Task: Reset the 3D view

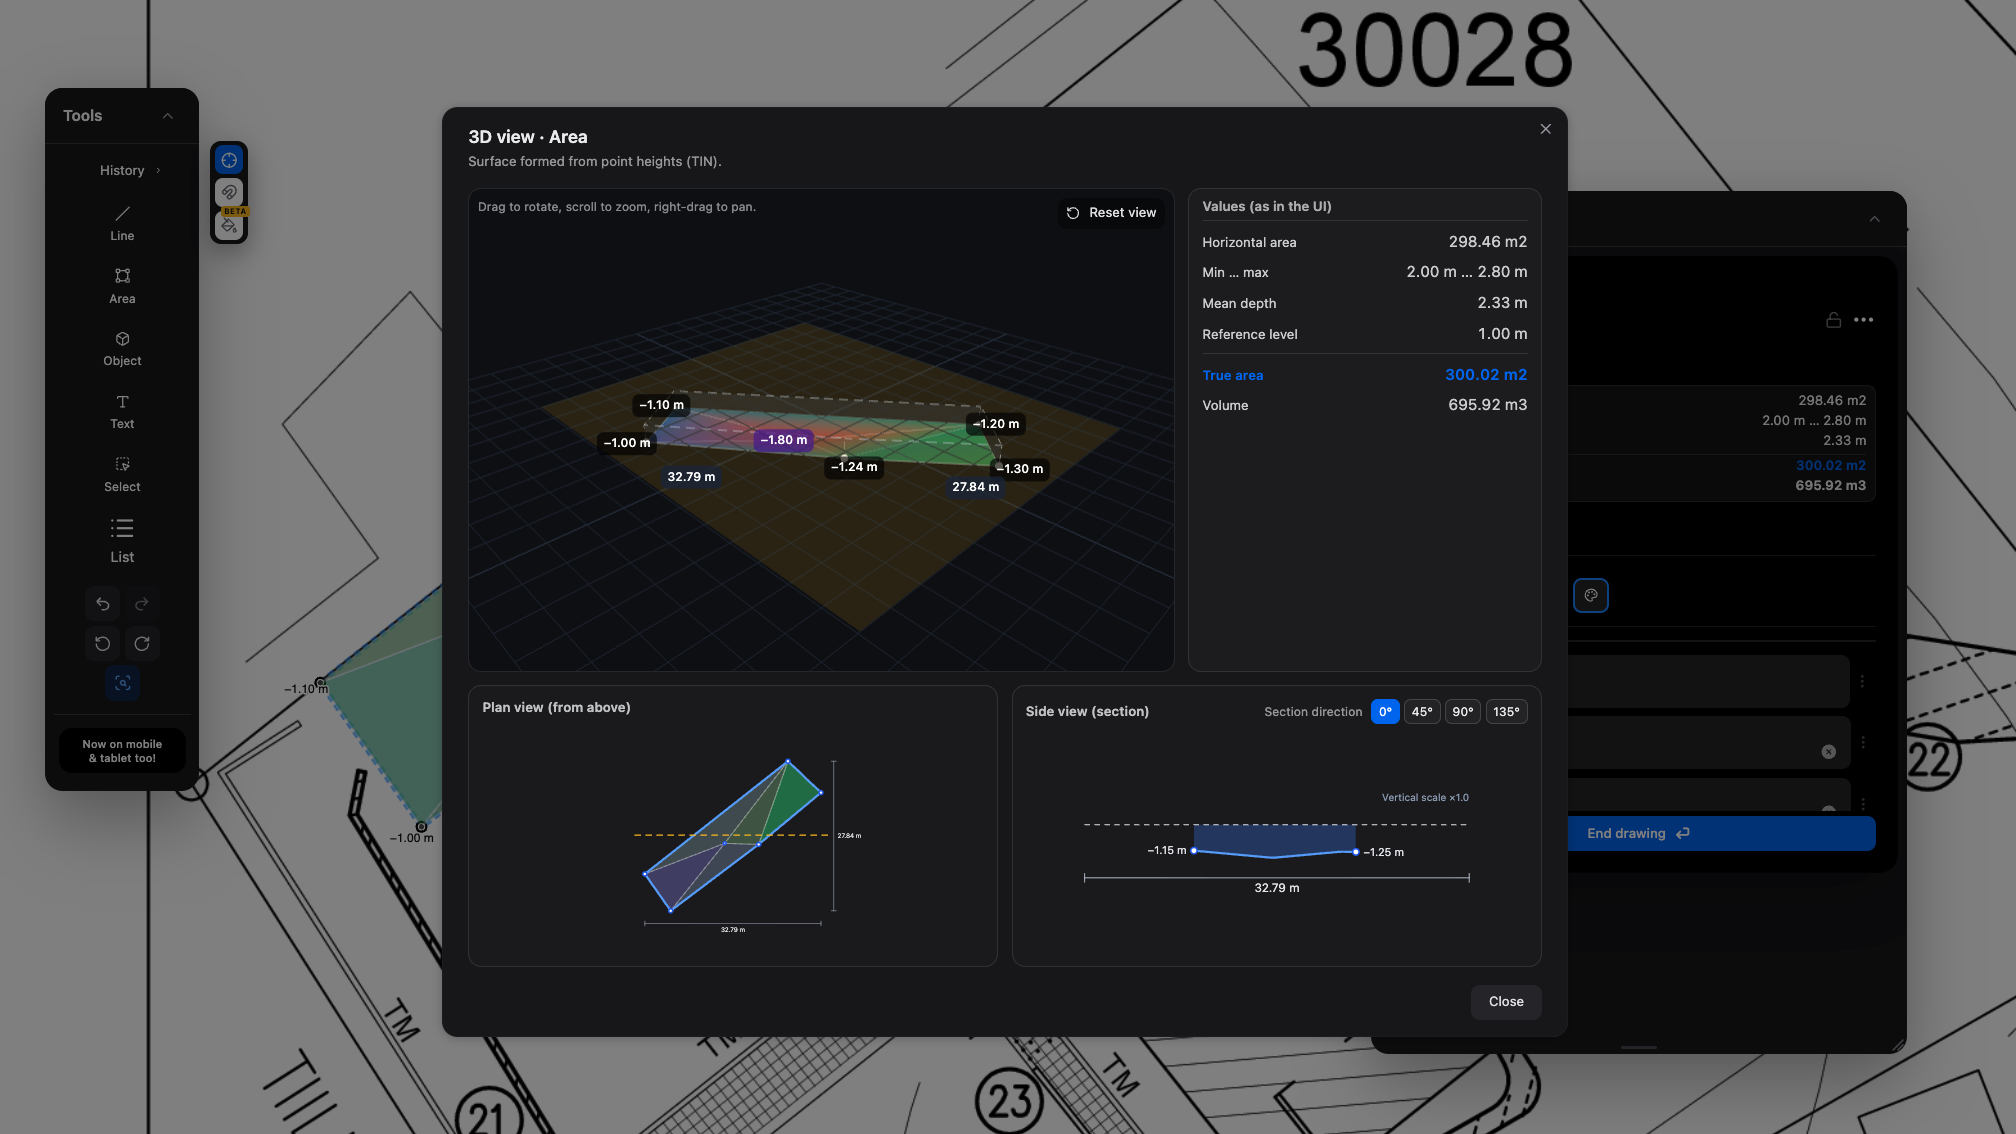Action: click(x=1111, y=213)
